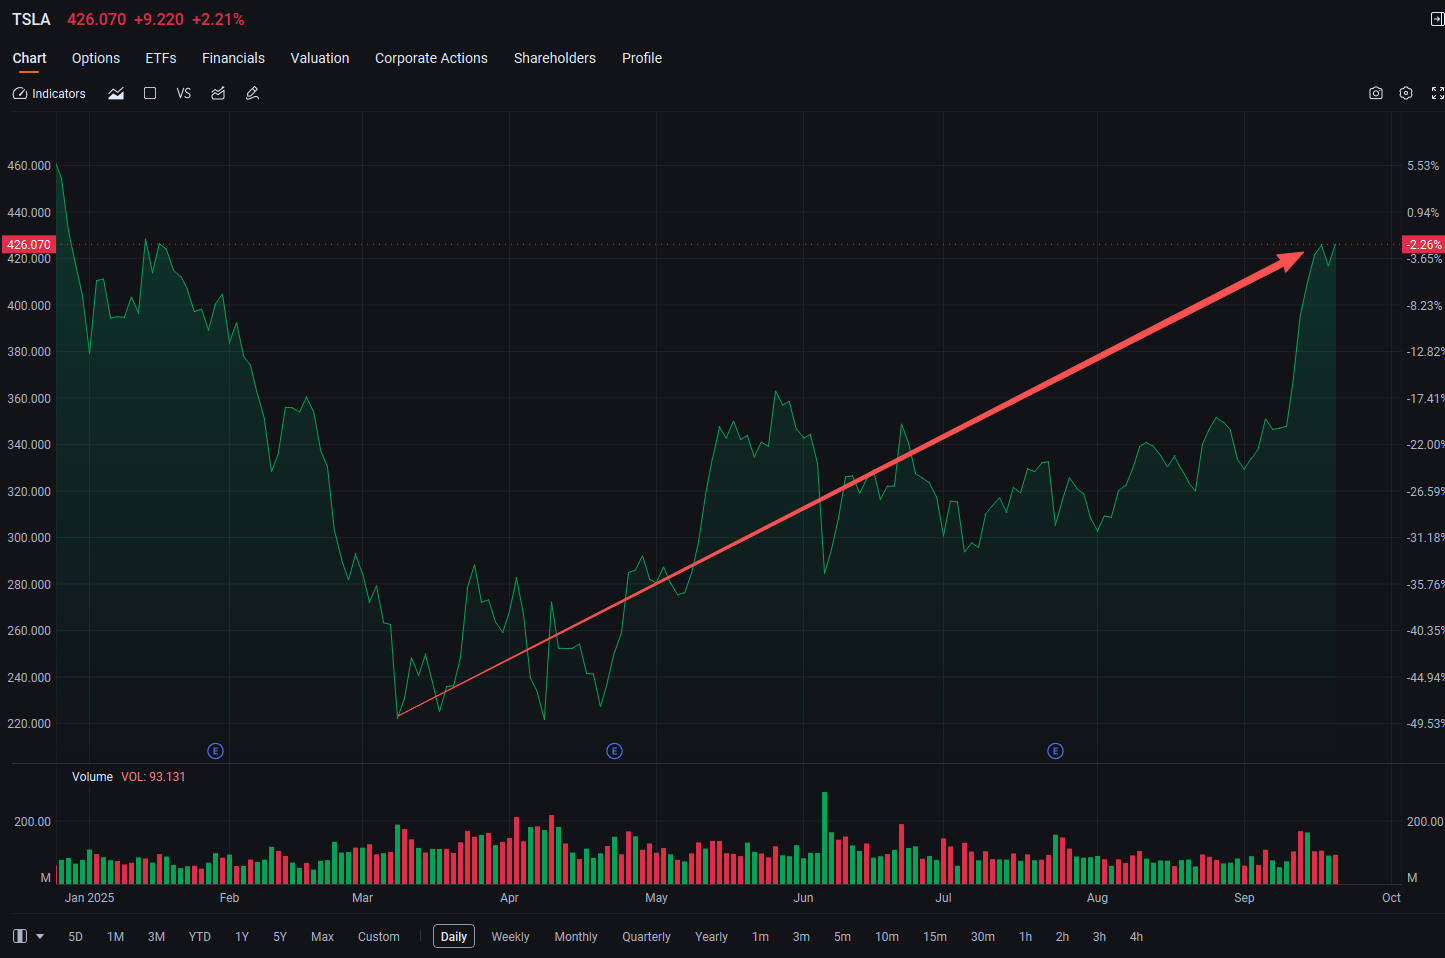This screenshot has height=958, width=1445.
Task: Switch to the Chart tab
Action: tap(30, 58)
